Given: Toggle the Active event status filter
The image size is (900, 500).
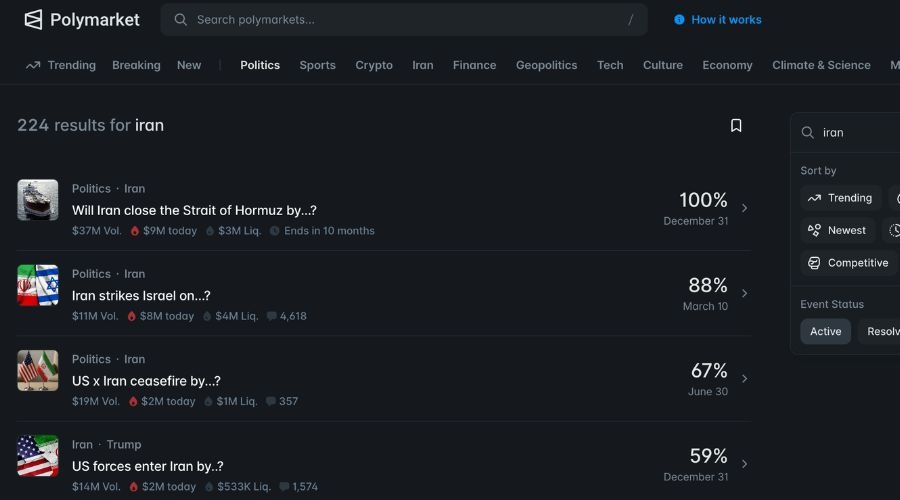Looking at the screenshot, I should [825, 332].
